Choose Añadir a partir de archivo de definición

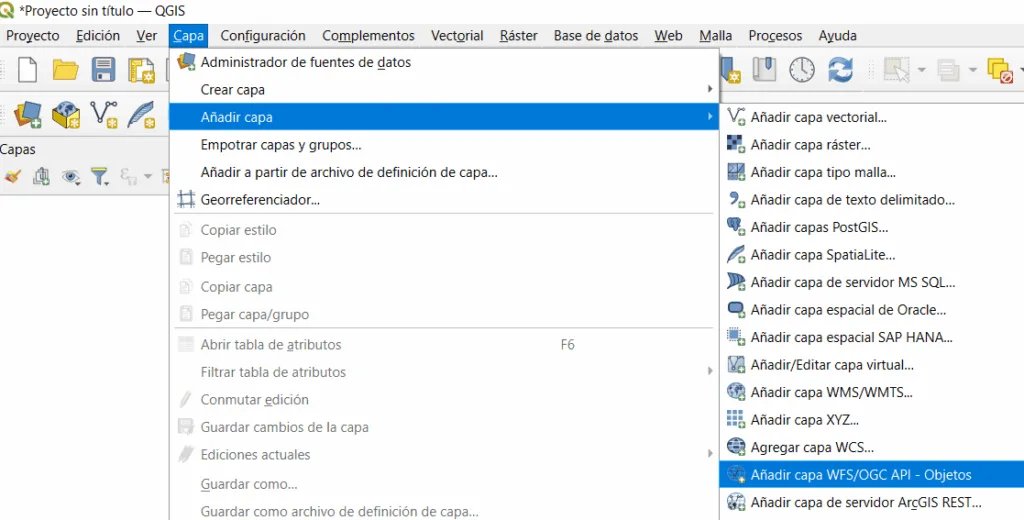[x=444, y=172]
